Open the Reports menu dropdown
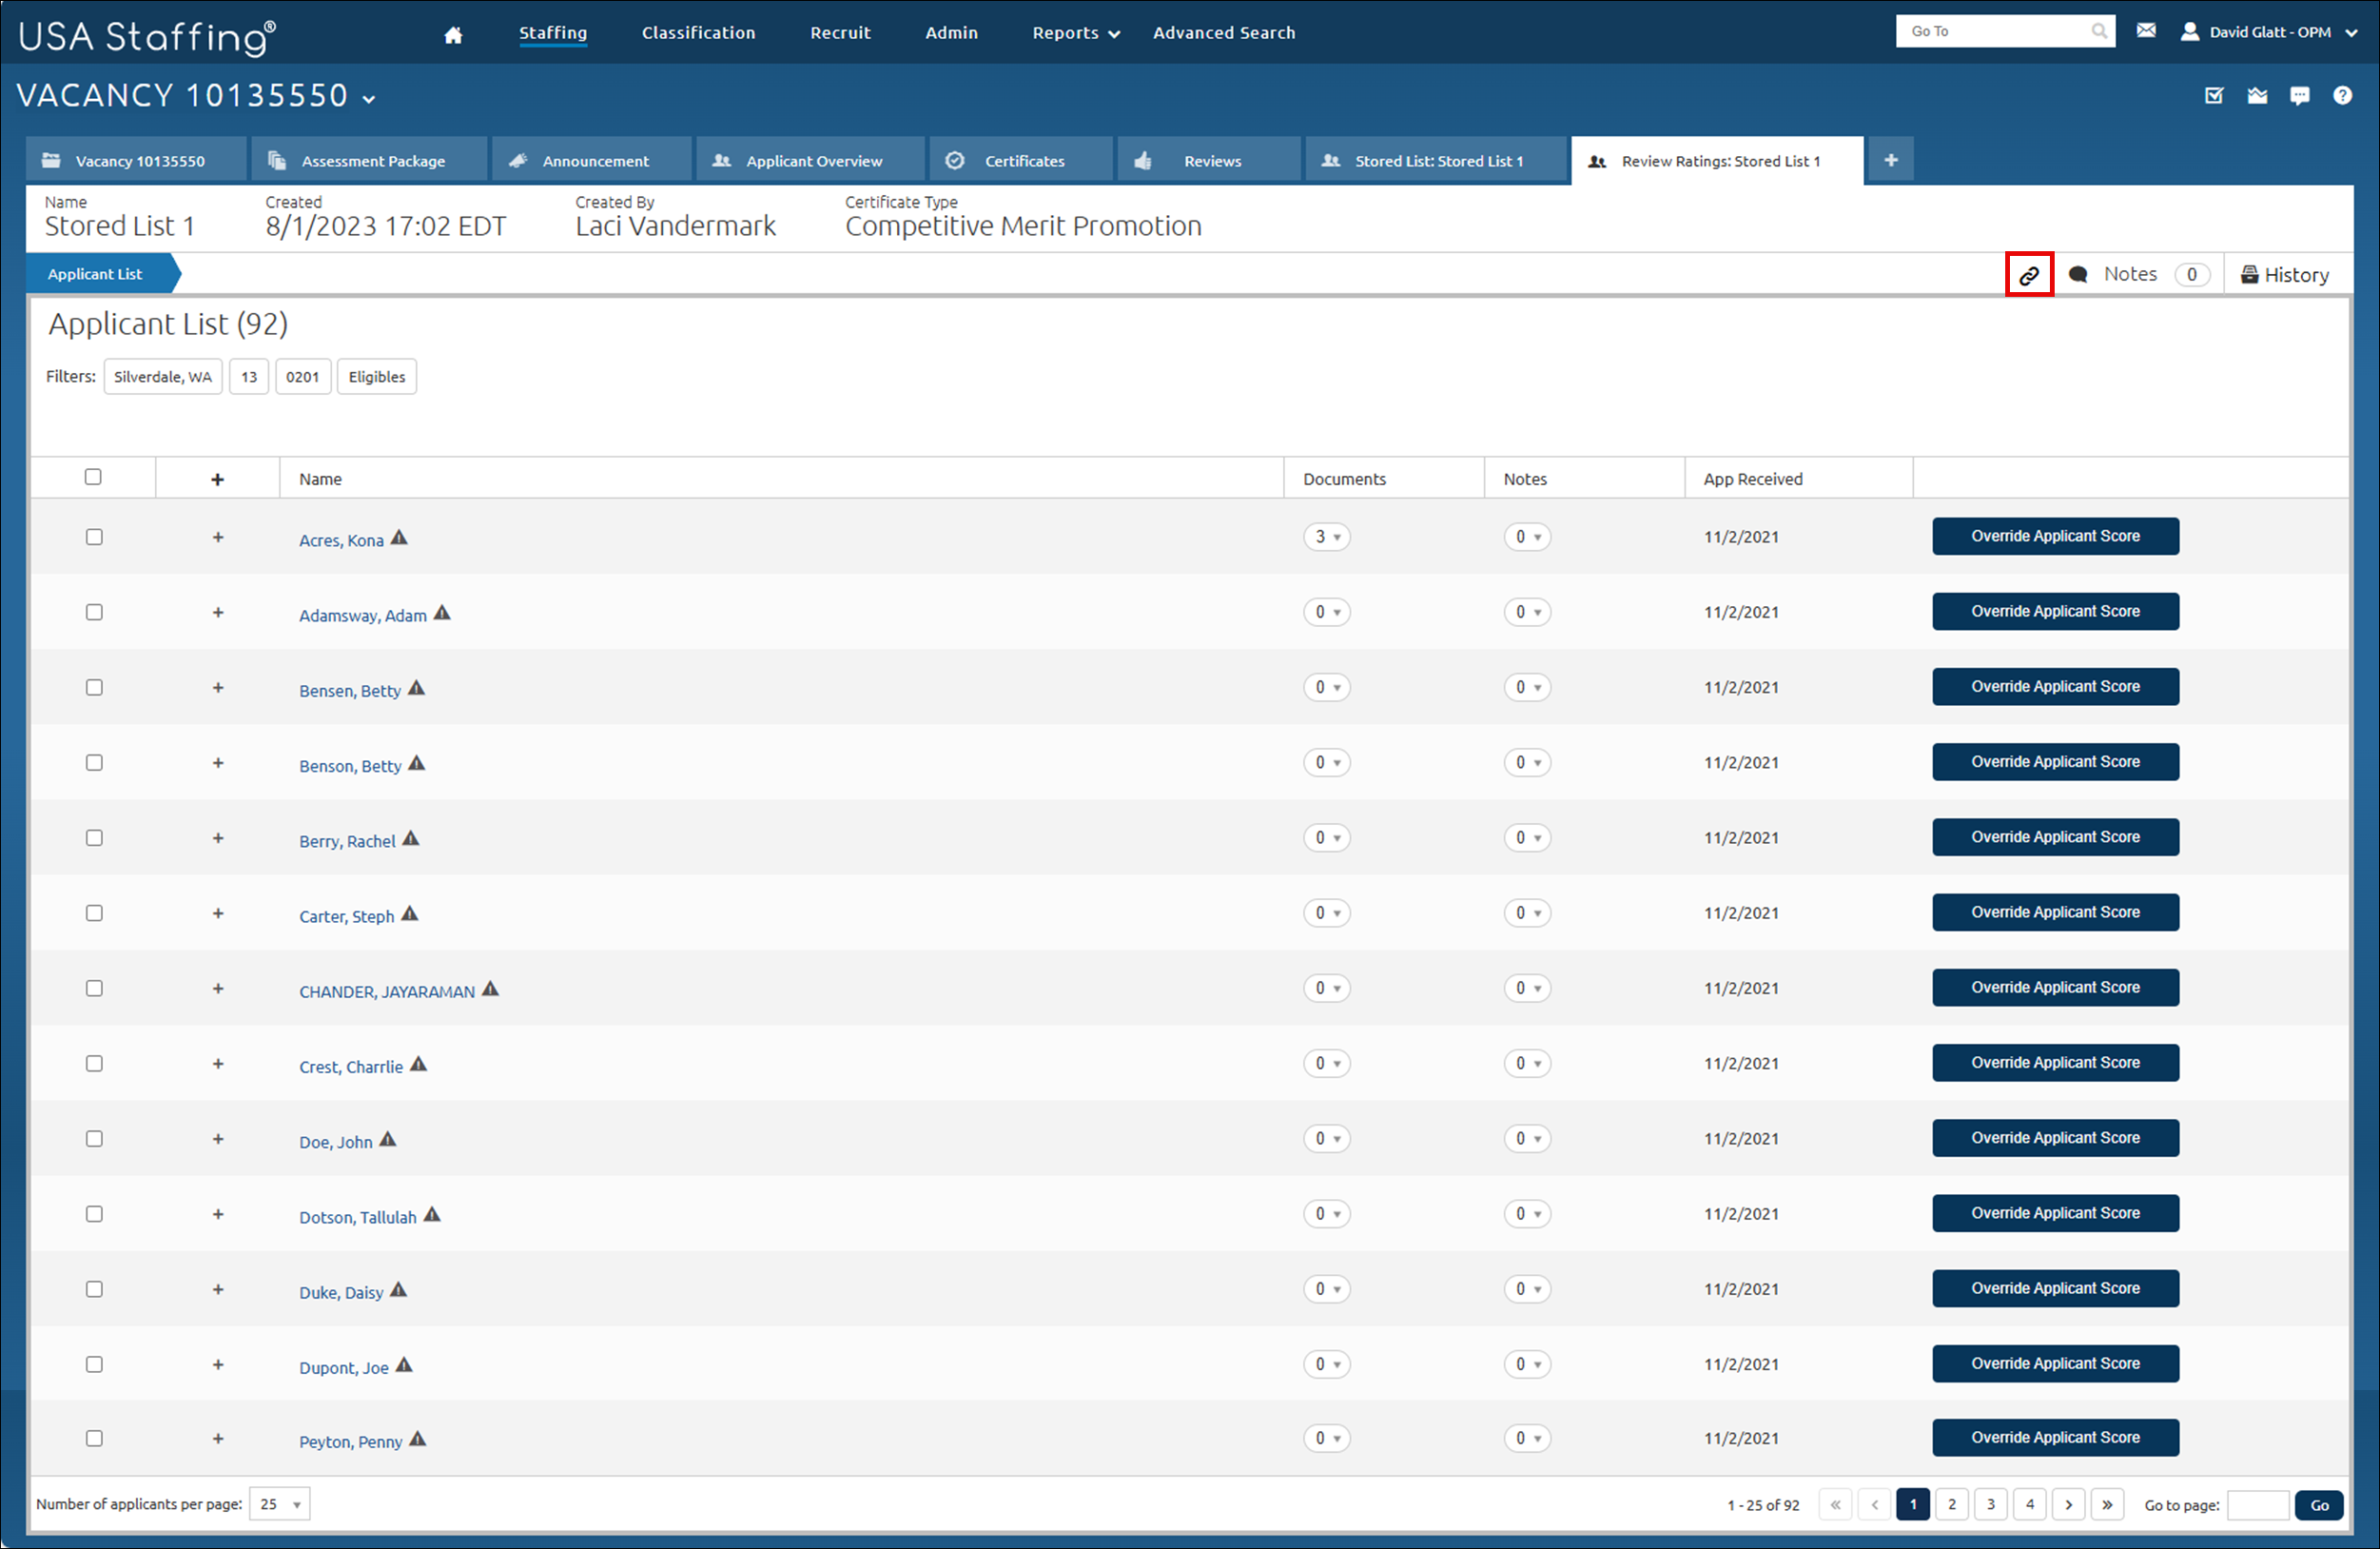Image resolution: width=2380 pixels, height=1549 pixels. point(1076,33)
